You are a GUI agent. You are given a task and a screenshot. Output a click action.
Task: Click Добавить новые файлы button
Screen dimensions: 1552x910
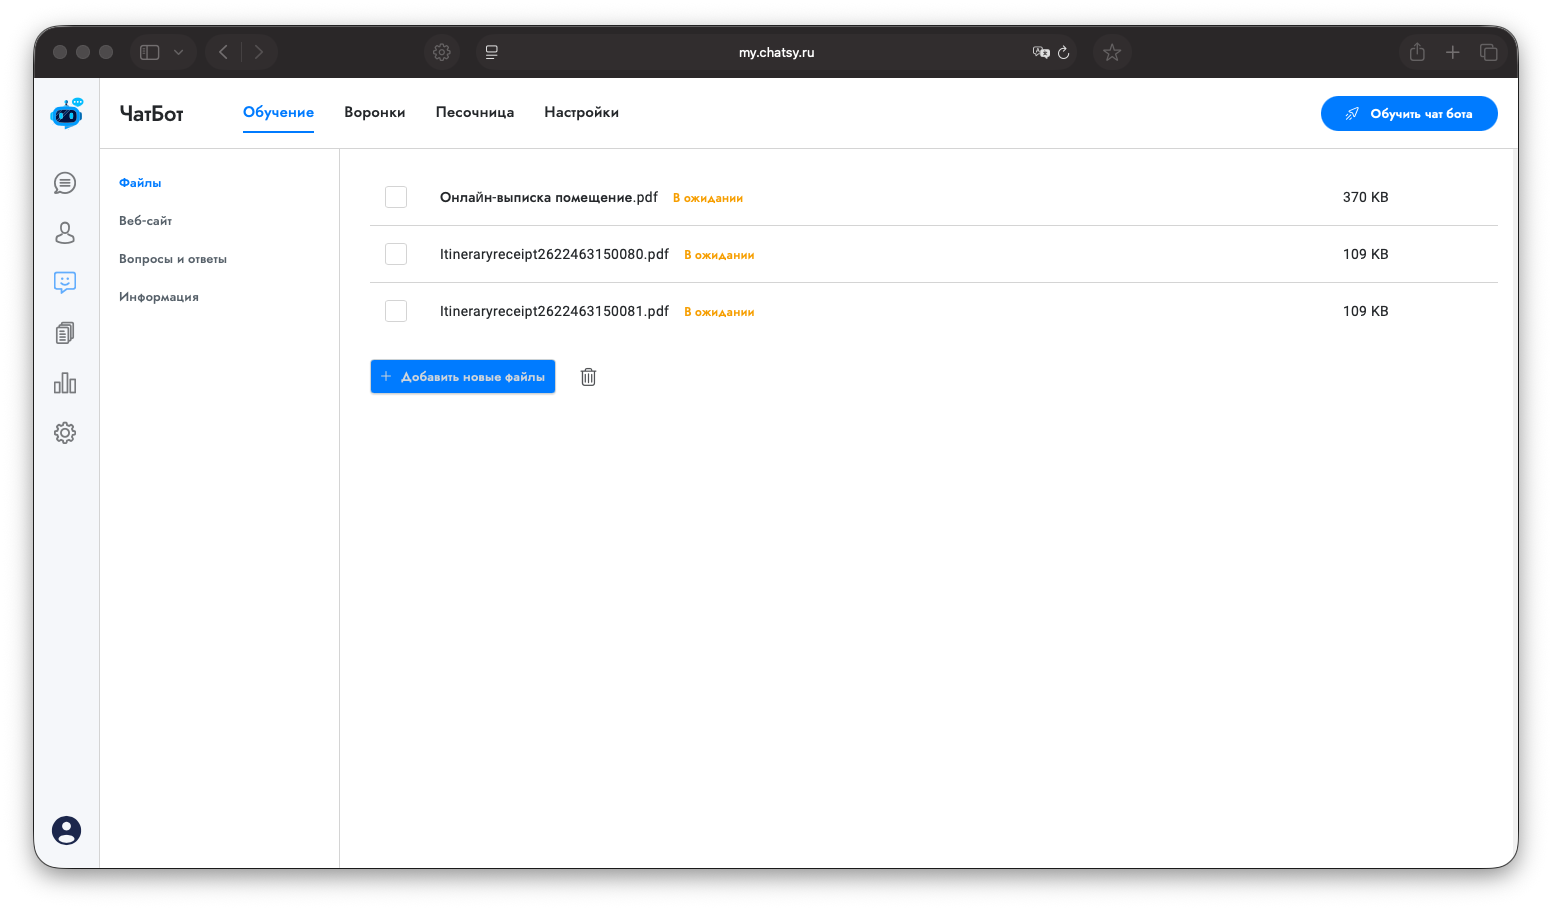tap(462, 377)
